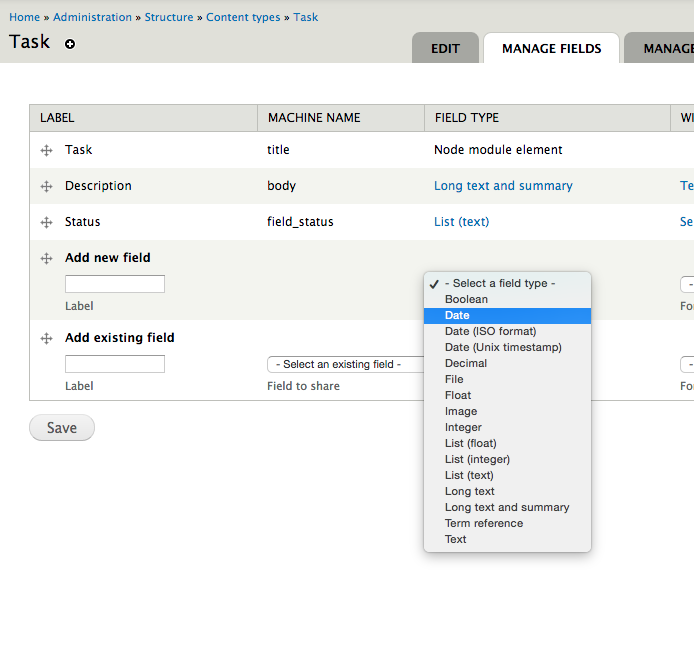694x664 pixels.
Task: Choose Term reference field type
Action: 507,523
